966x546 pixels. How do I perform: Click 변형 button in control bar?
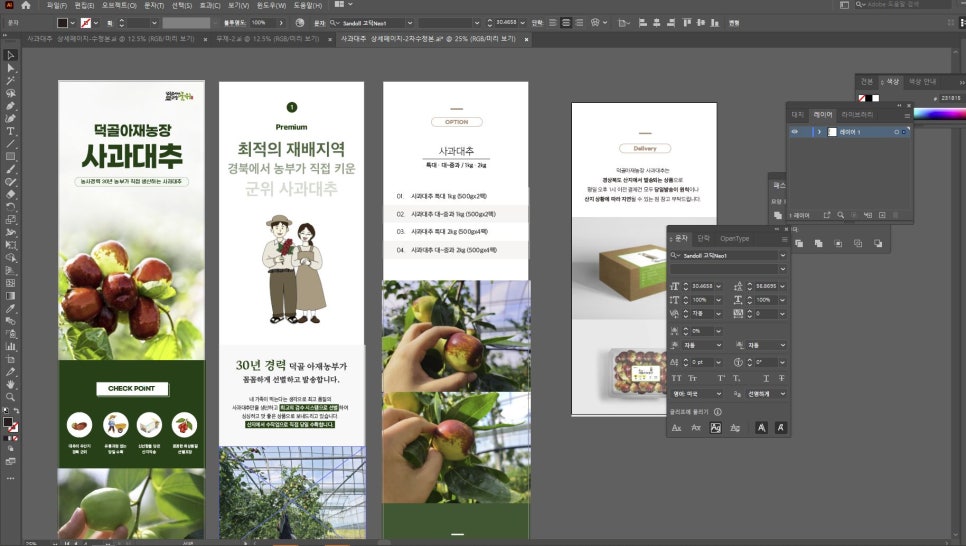734,23
